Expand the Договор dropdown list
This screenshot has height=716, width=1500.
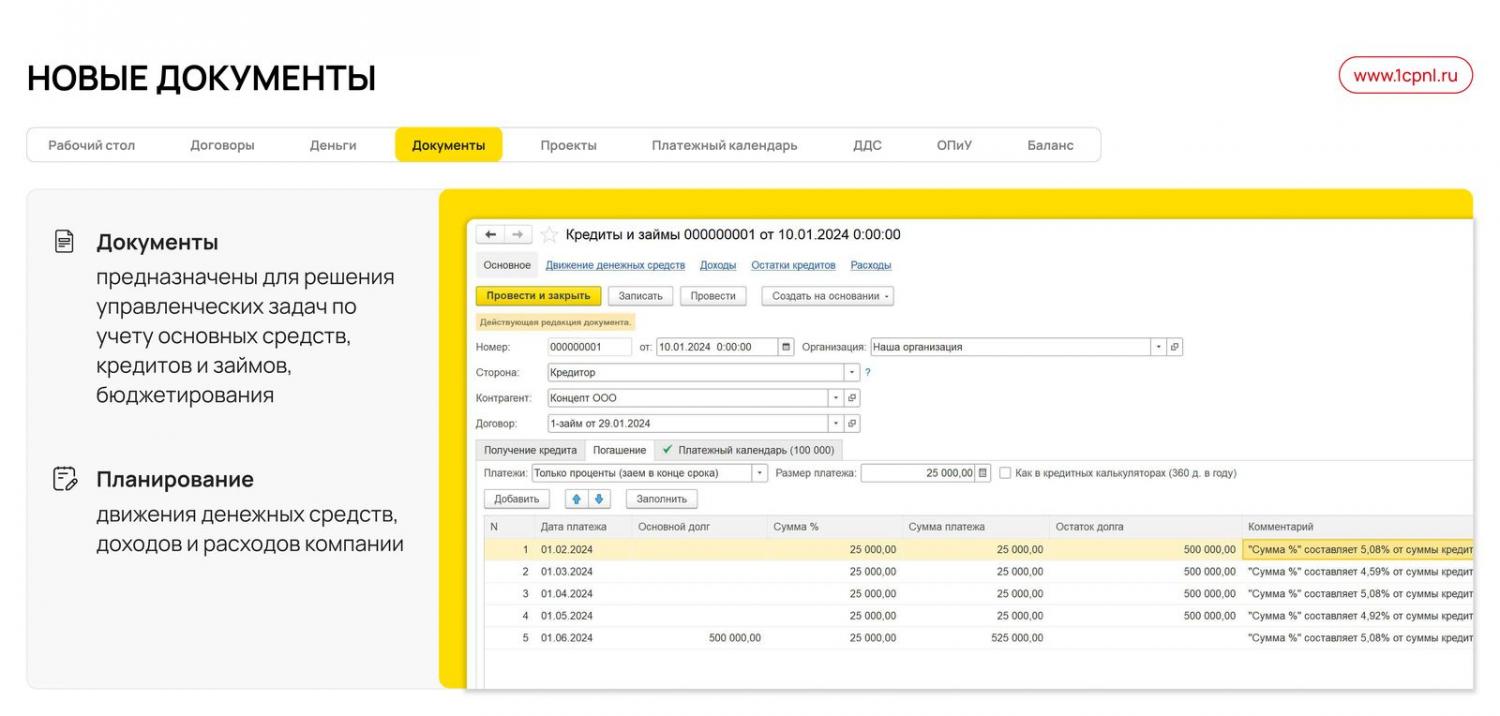836,423
